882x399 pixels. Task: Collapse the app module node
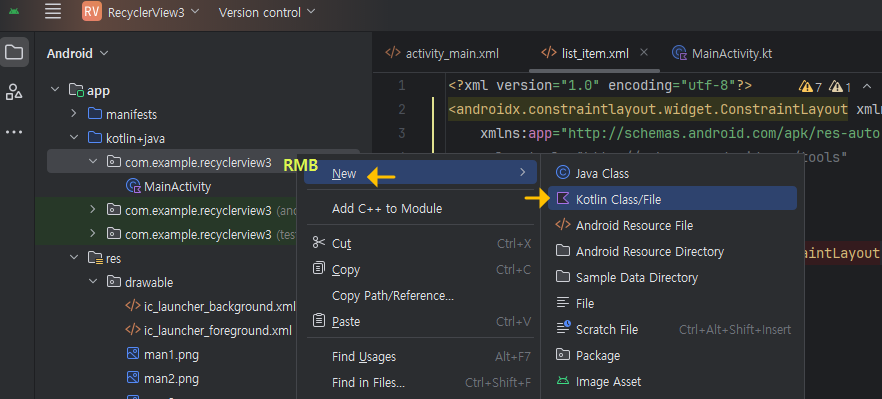point(55,90)
